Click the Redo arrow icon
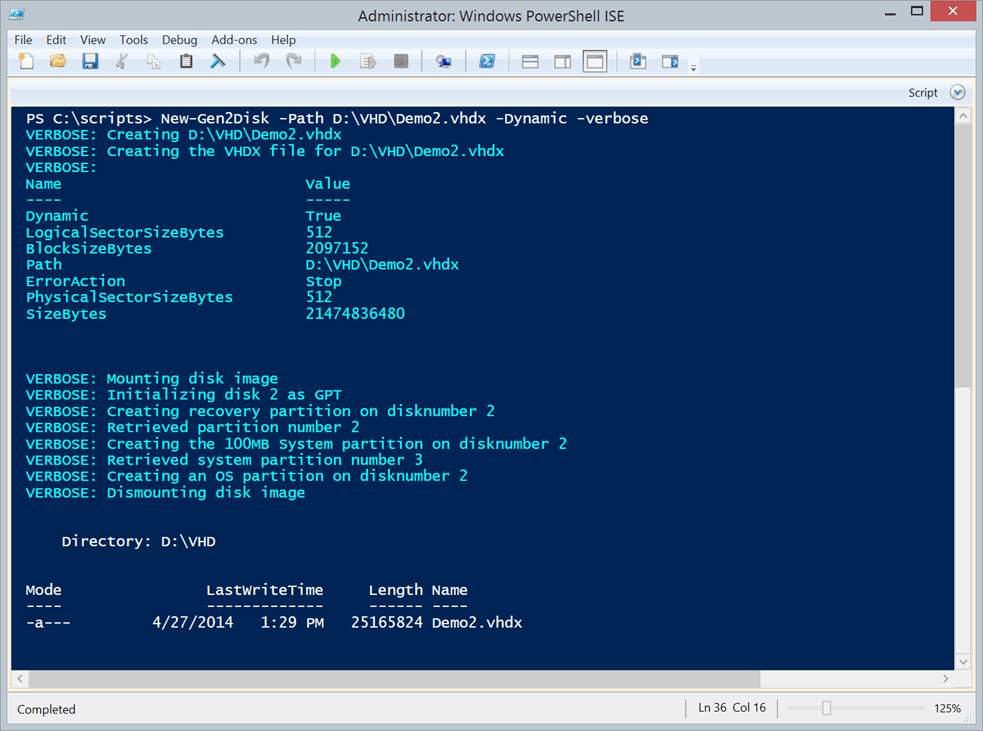 point(293,61)
